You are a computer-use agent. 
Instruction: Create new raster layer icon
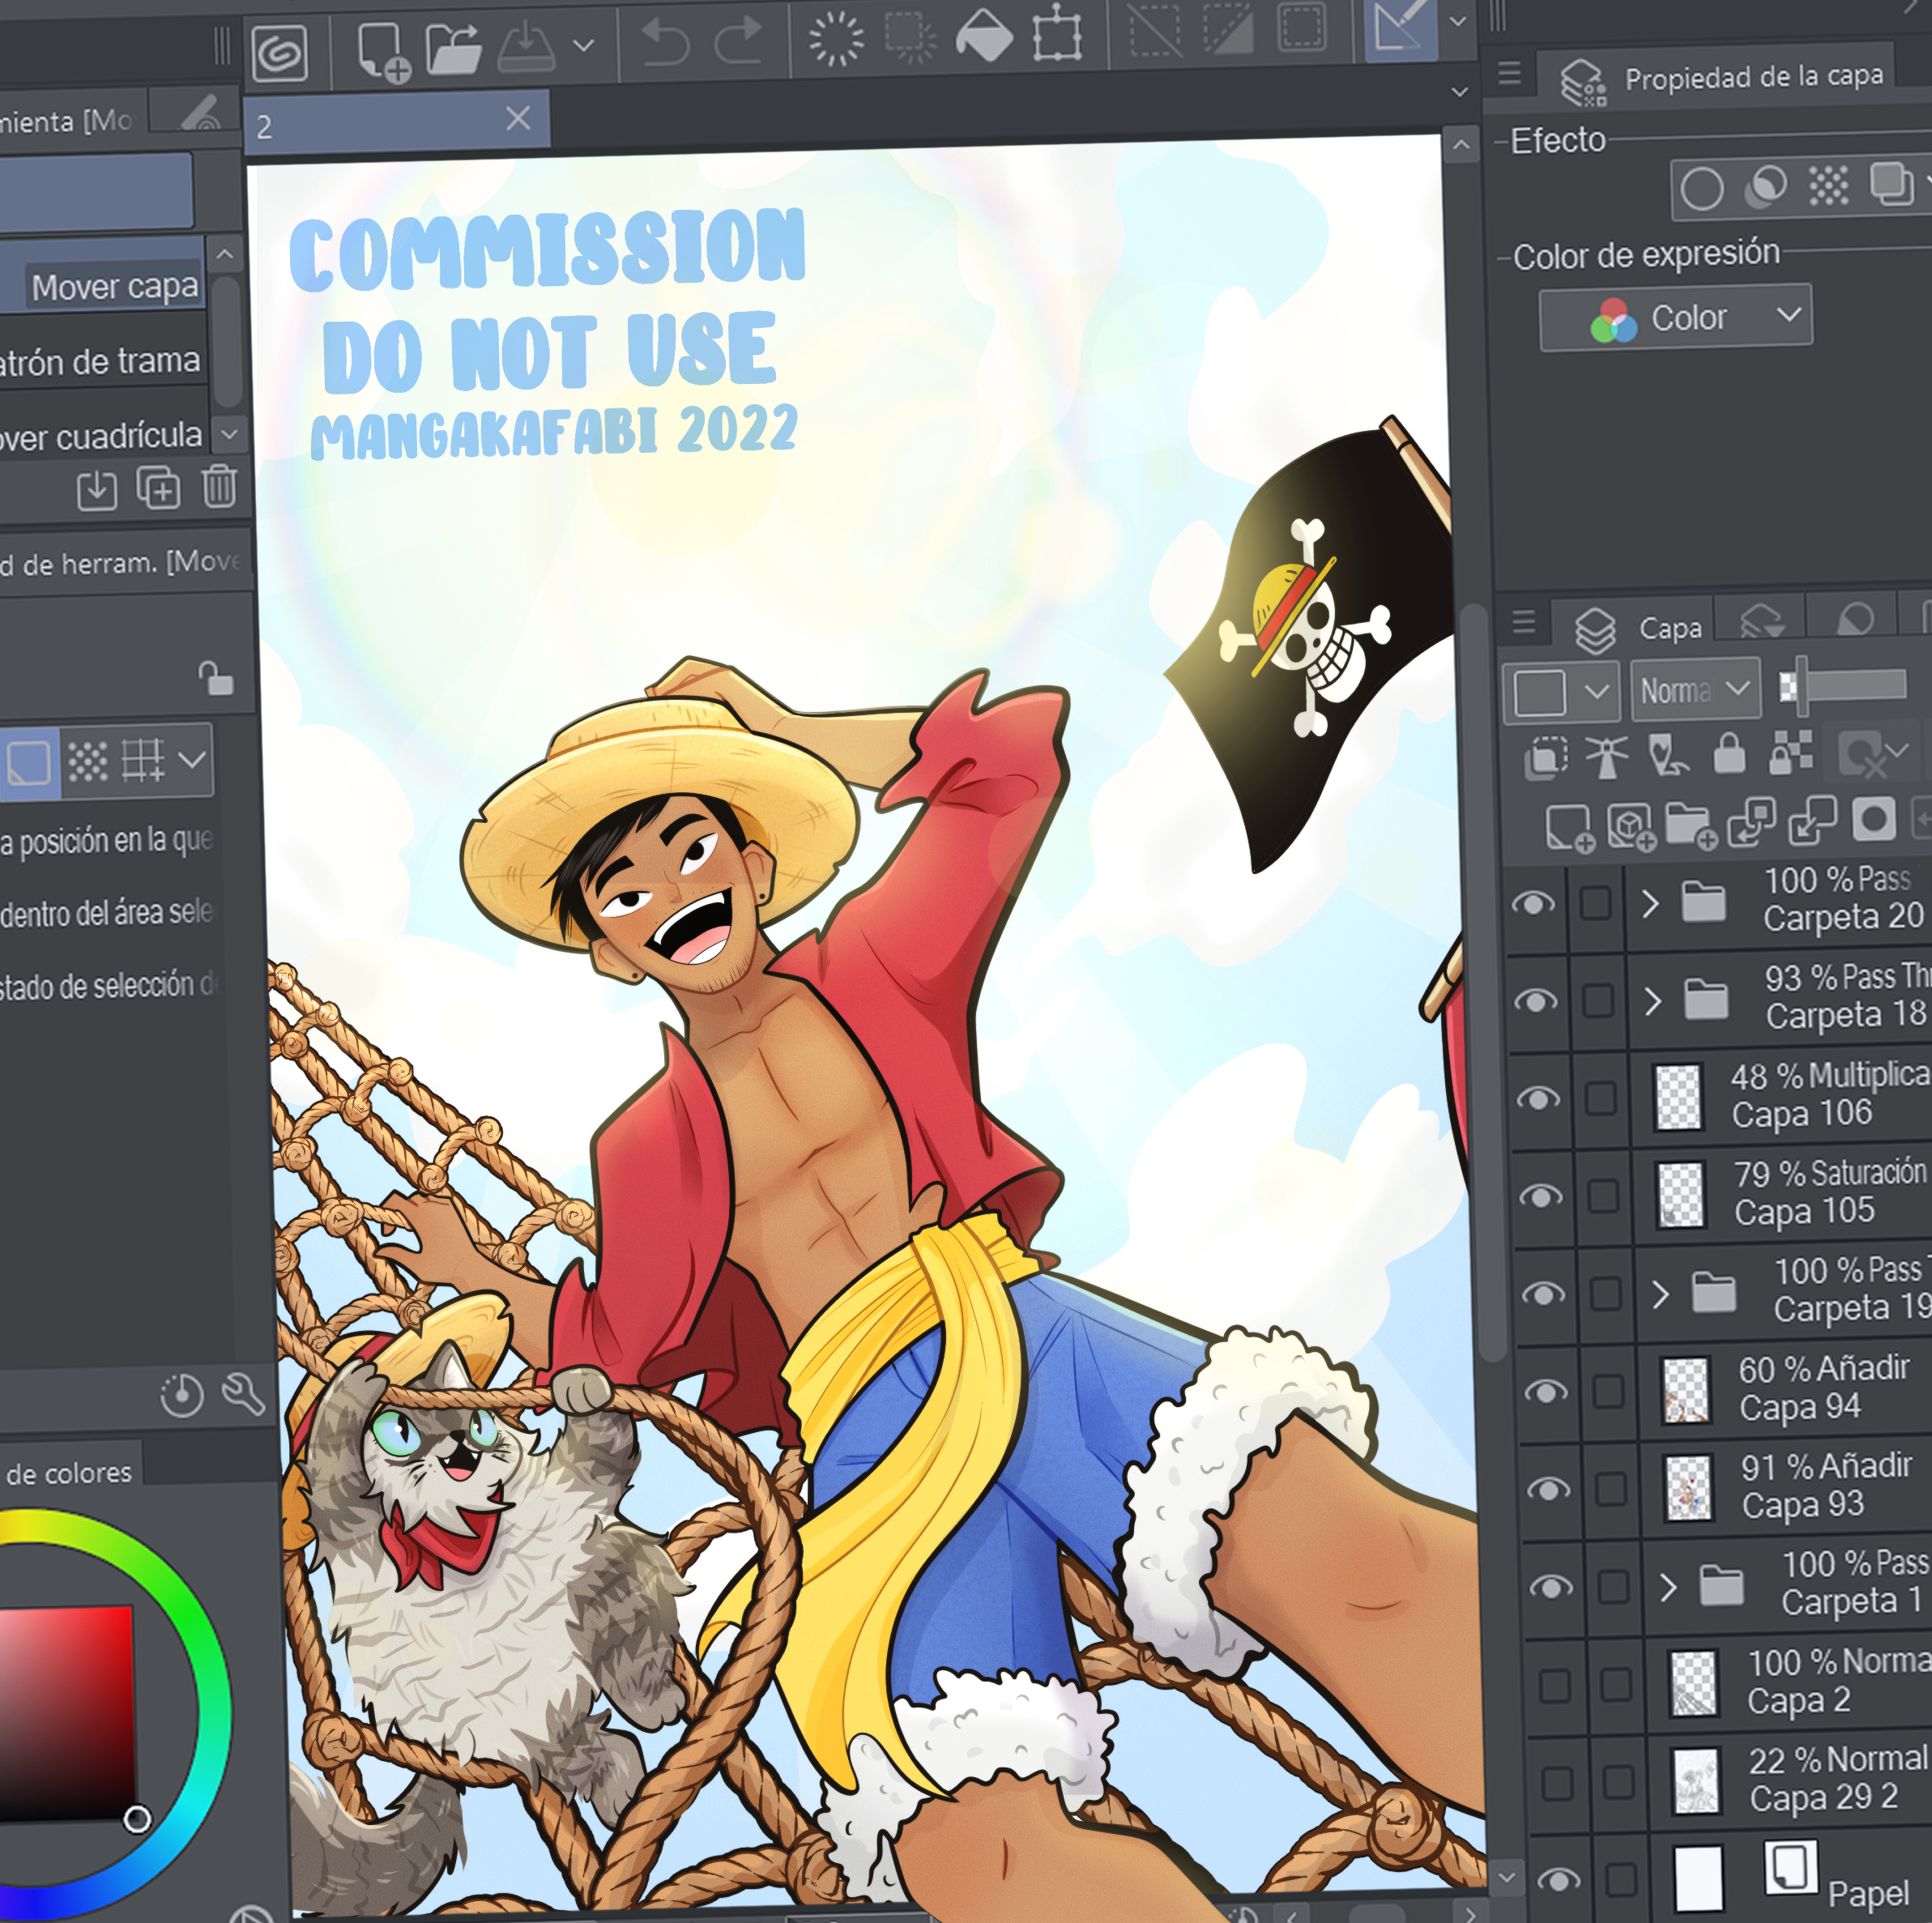tap(1569, 828)
